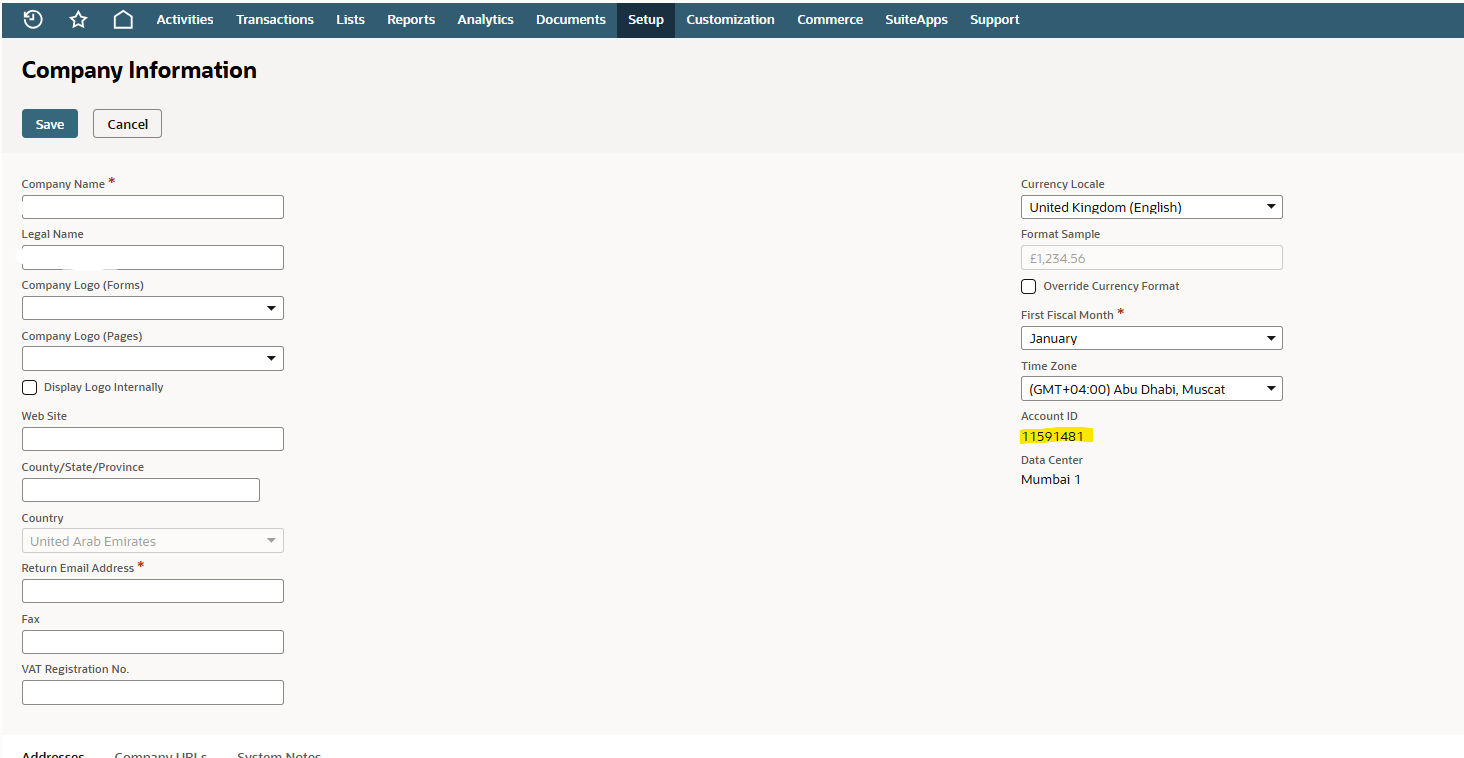Focus the Company Name input field
The width and height of the screenshot is (1464, 758).
[x=153, y=207]
